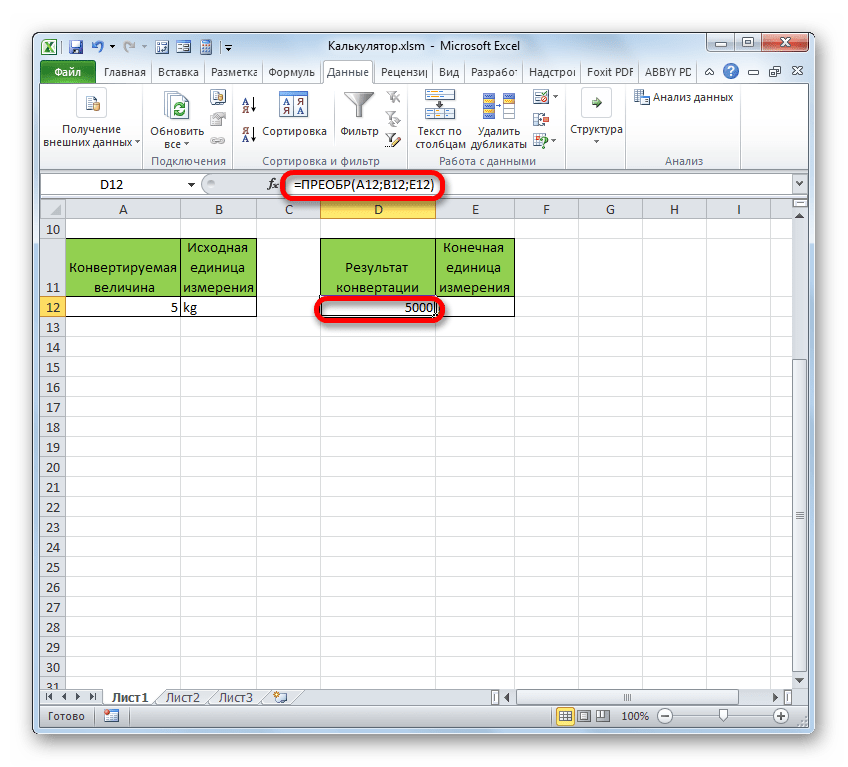This screenshot has height=767, width=848.
Task: Click the scroll down arrow of vertical scrollbar
Action: pos(799,680)
